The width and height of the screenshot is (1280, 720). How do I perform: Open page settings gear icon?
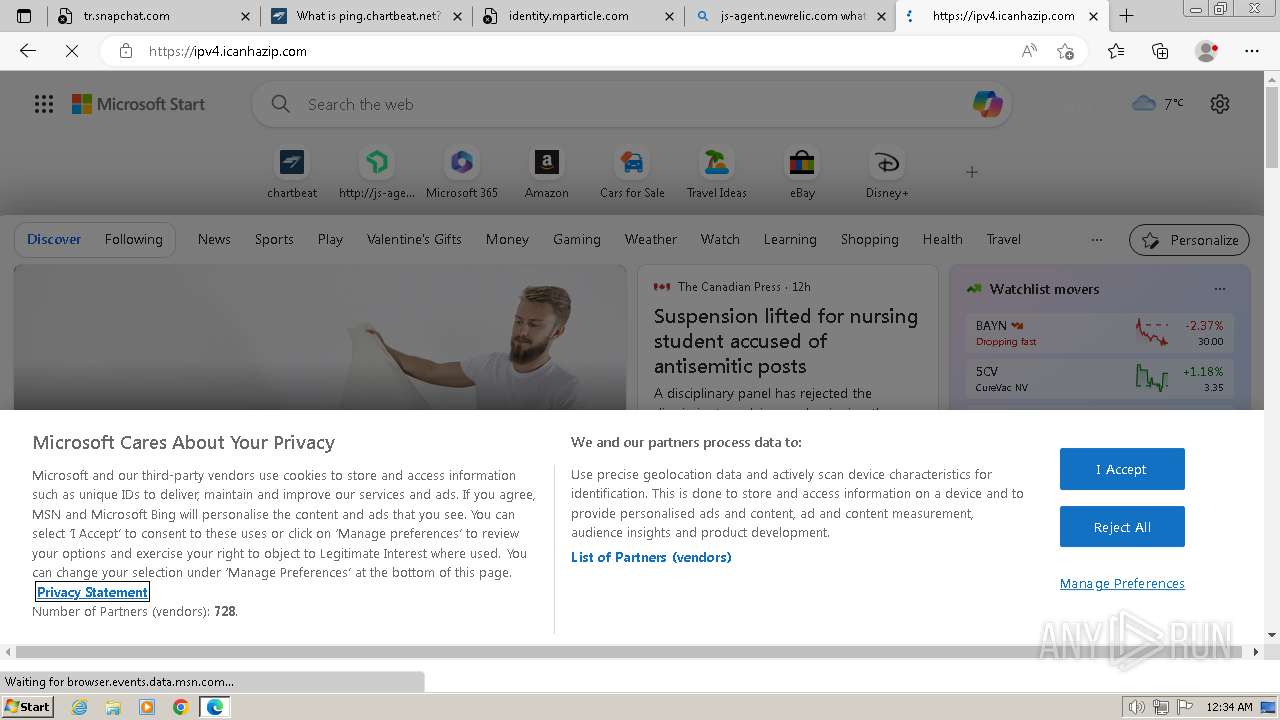pyautogui.click(x=1220, y=104)
